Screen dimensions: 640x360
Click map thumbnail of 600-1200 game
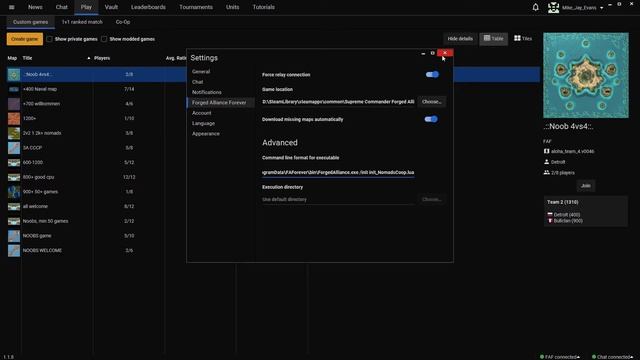point(14,162)
